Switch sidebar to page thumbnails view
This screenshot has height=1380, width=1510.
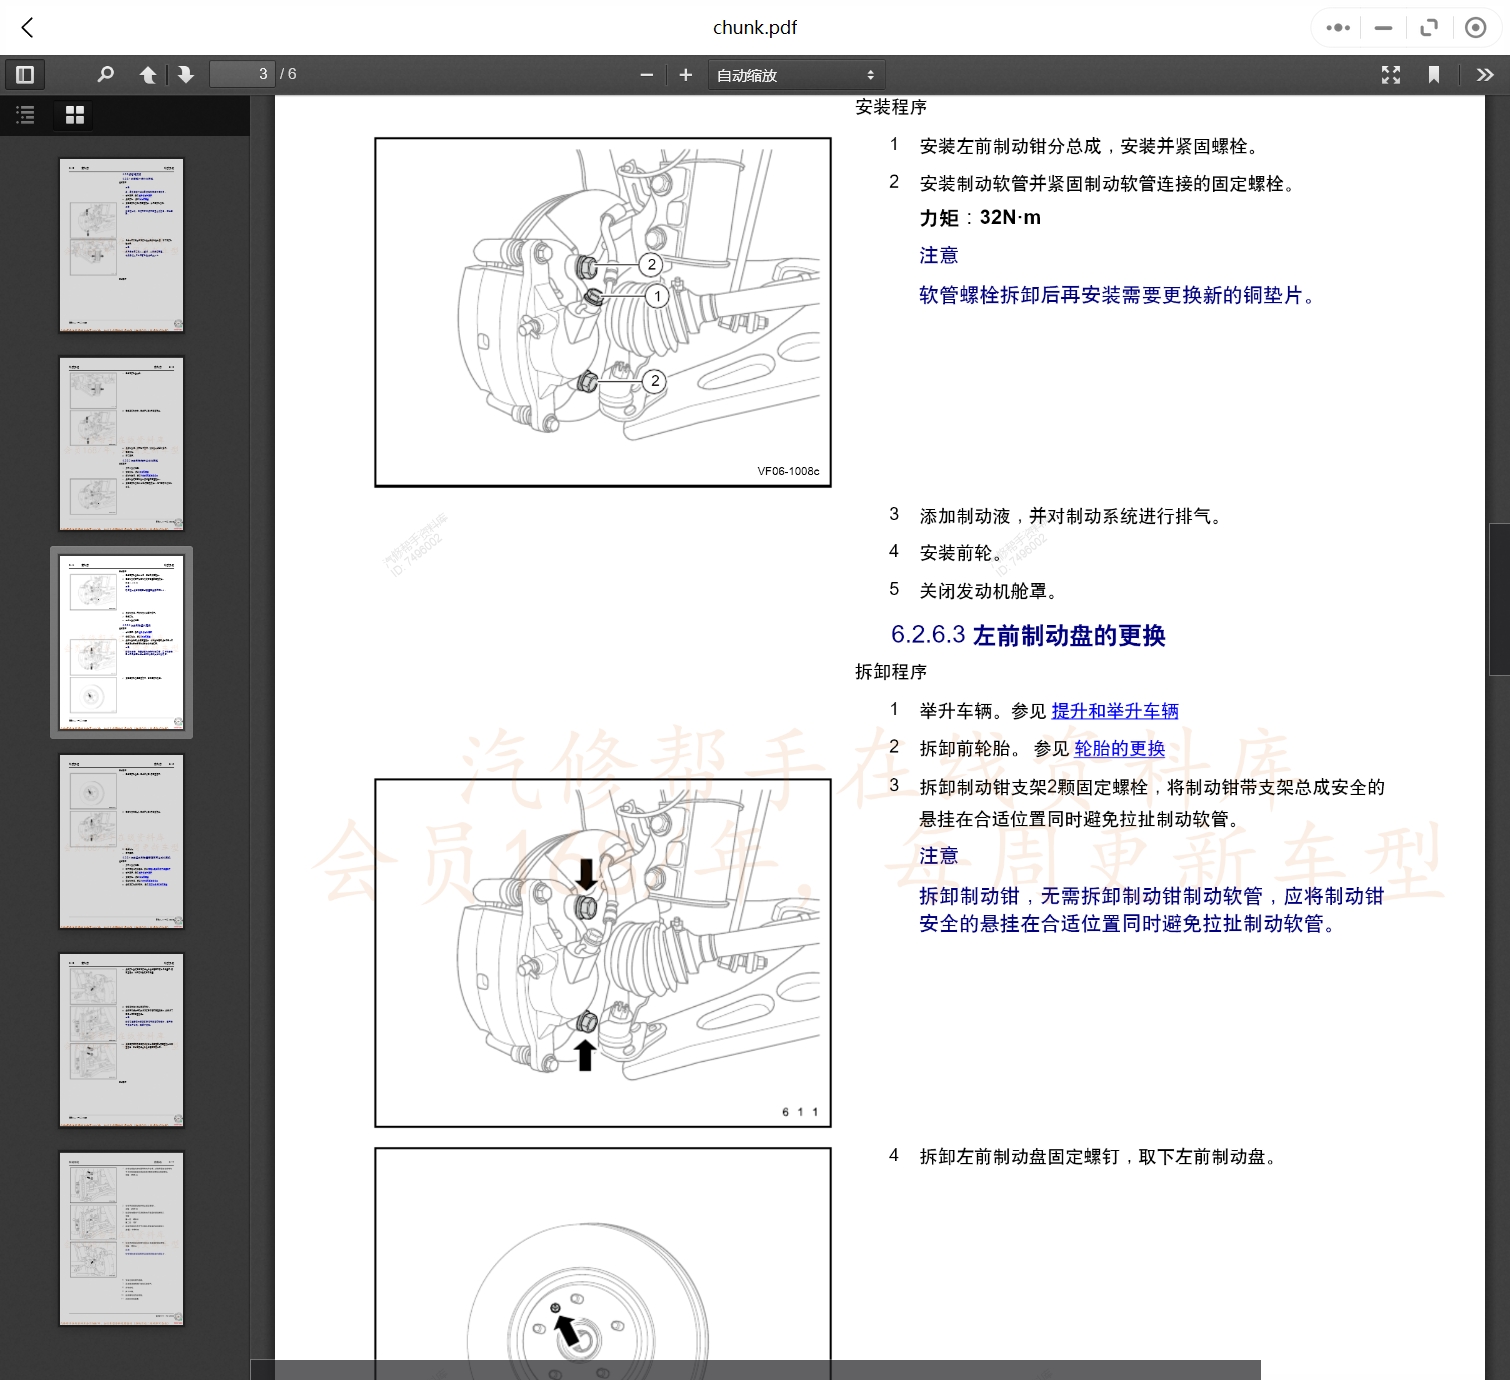73,115
